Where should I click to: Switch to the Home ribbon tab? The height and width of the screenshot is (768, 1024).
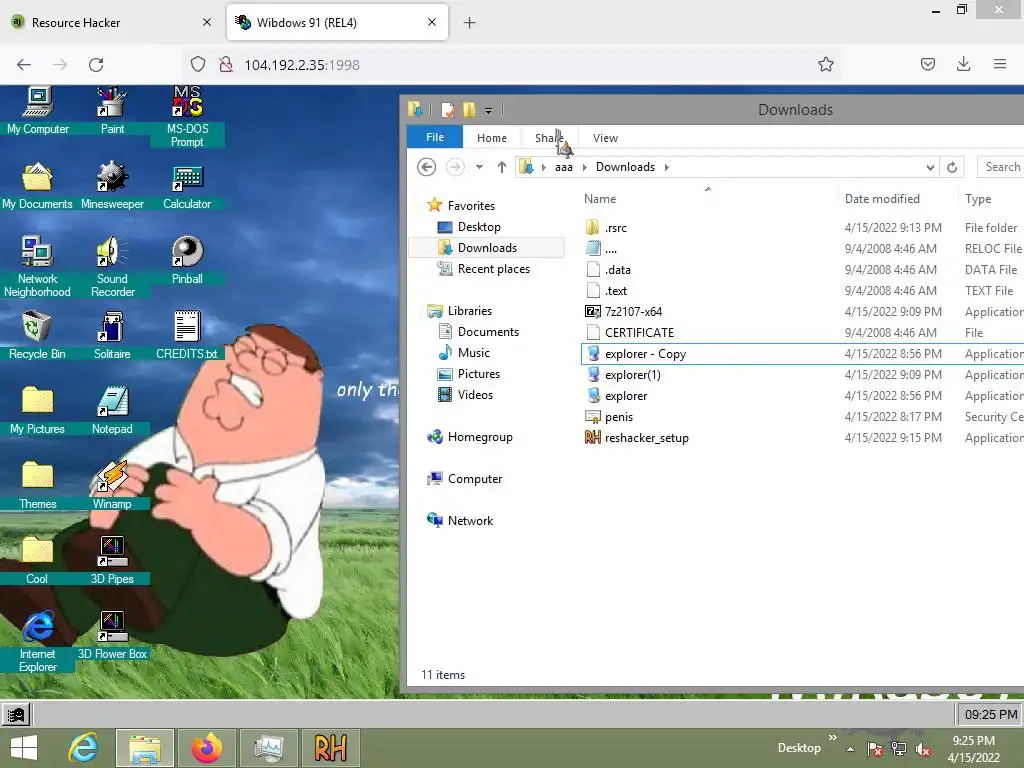tap(492, 138)
